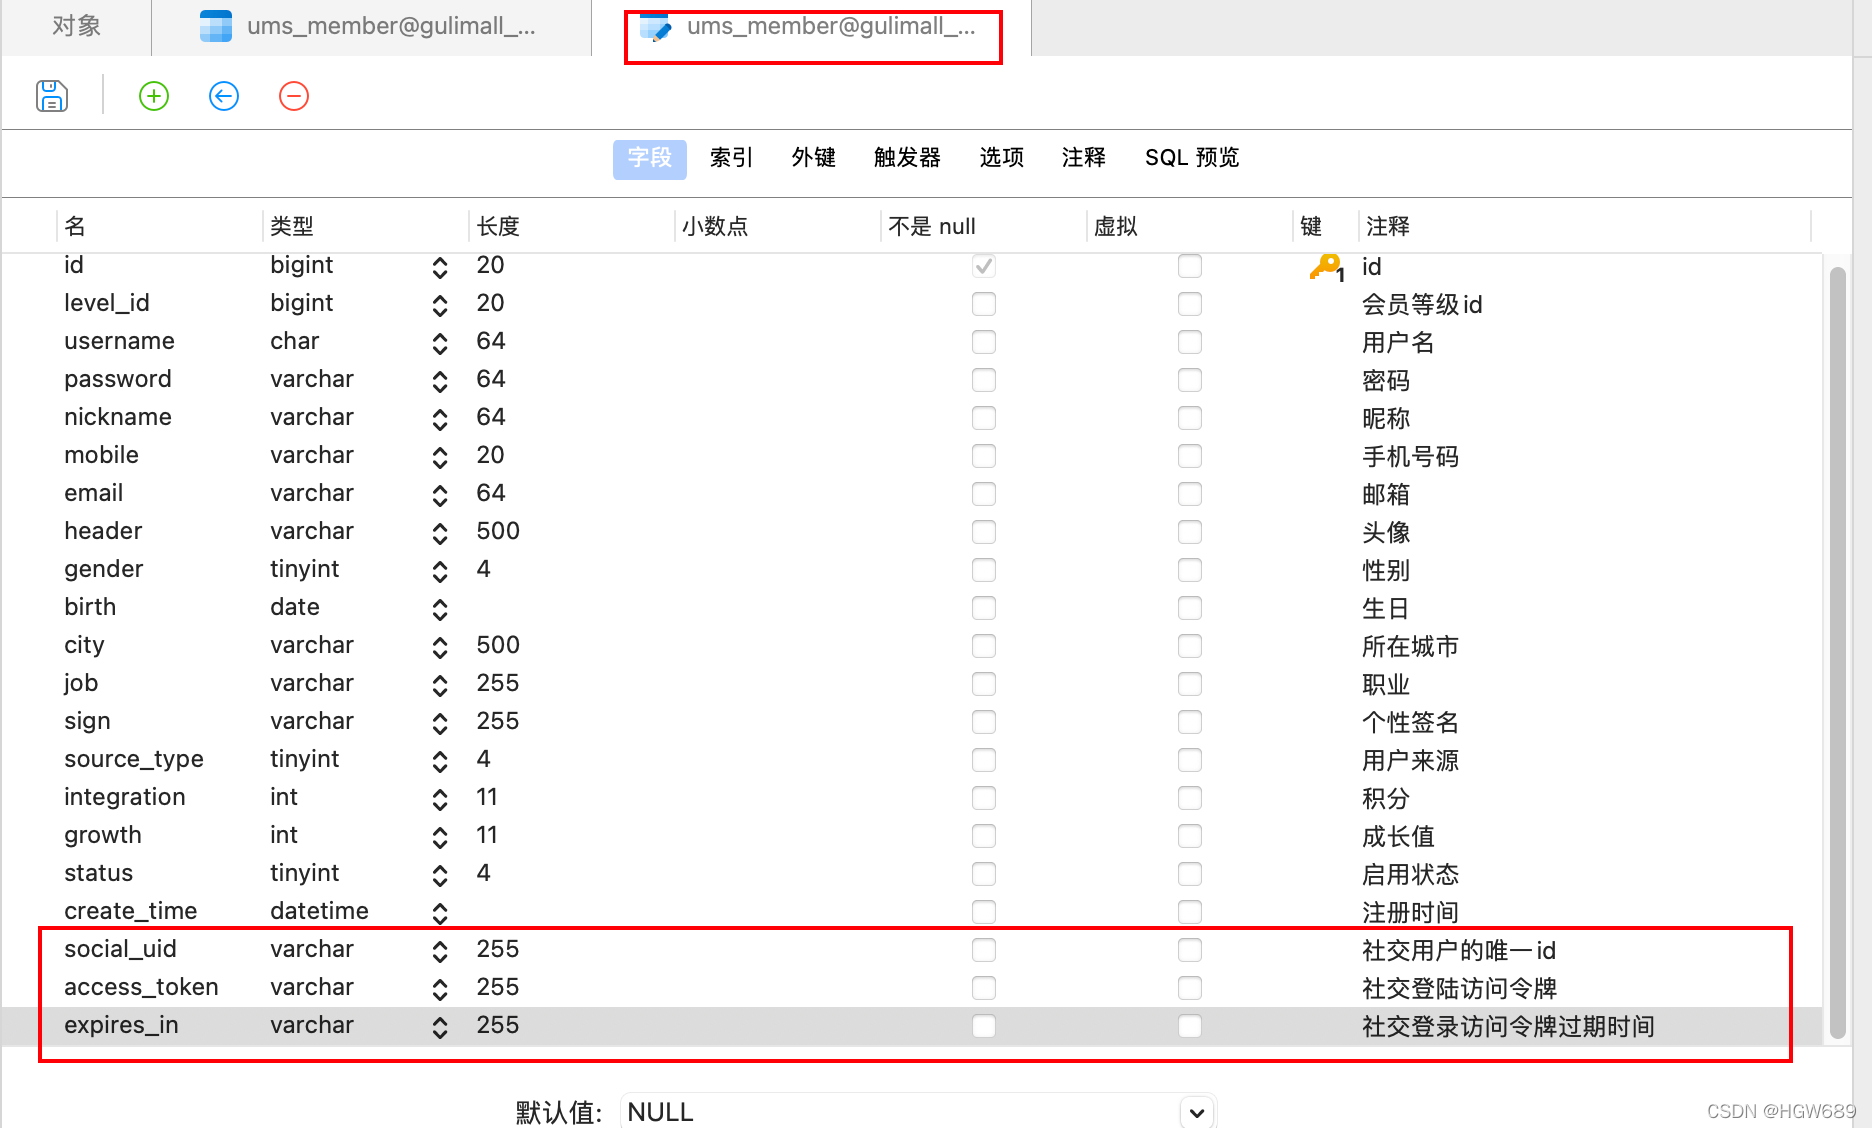Select the 字段 tab
Image resolution: width=1872 pixels, height=1128 pixels.
[x=650, y=158]
